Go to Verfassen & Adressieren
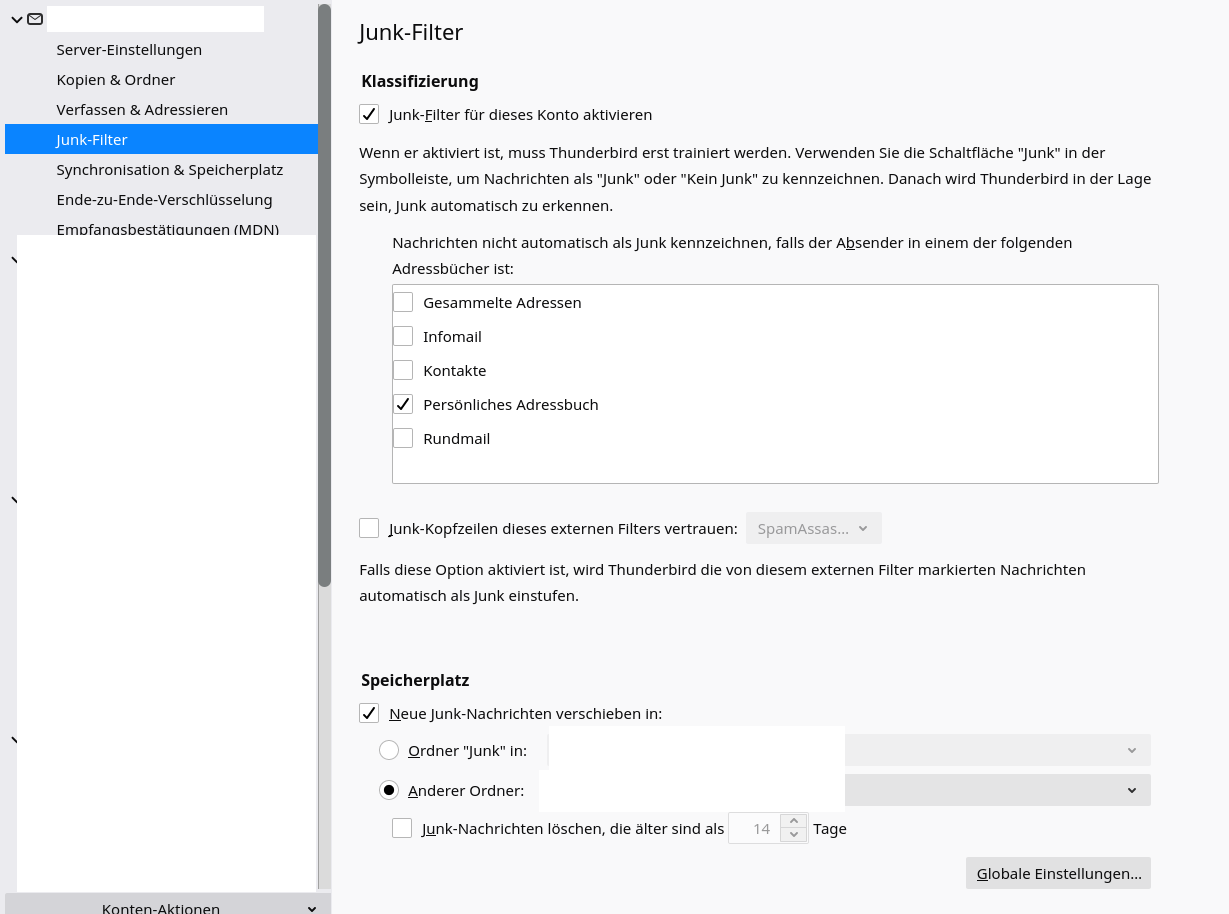 (x=142, y=110)
